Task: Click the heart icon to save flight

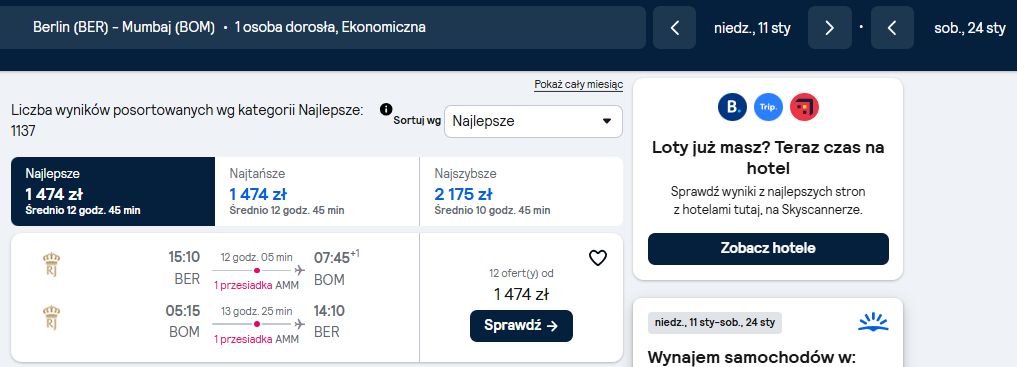Action: pos(597,258)
